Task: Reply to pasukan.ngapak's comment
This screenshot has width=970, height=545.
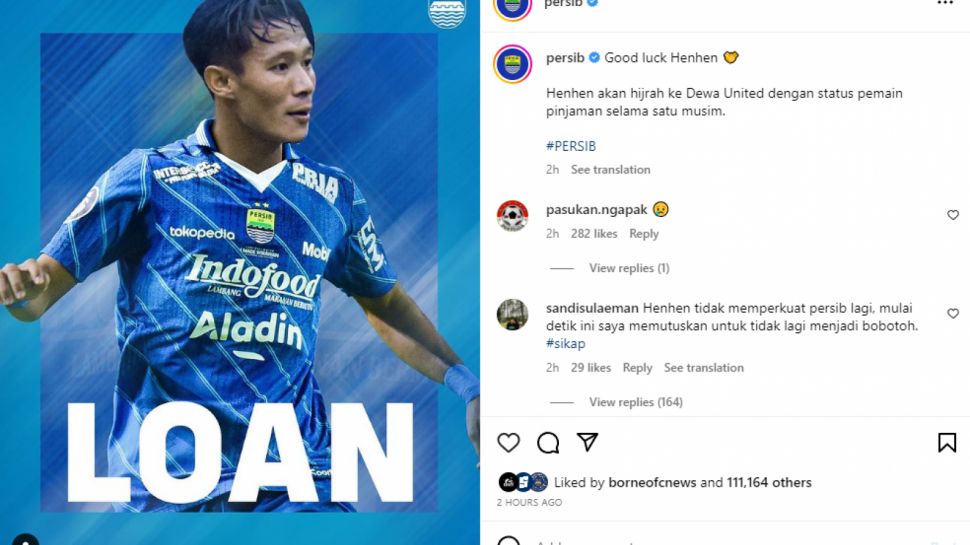Action: [x=644, y=234]
